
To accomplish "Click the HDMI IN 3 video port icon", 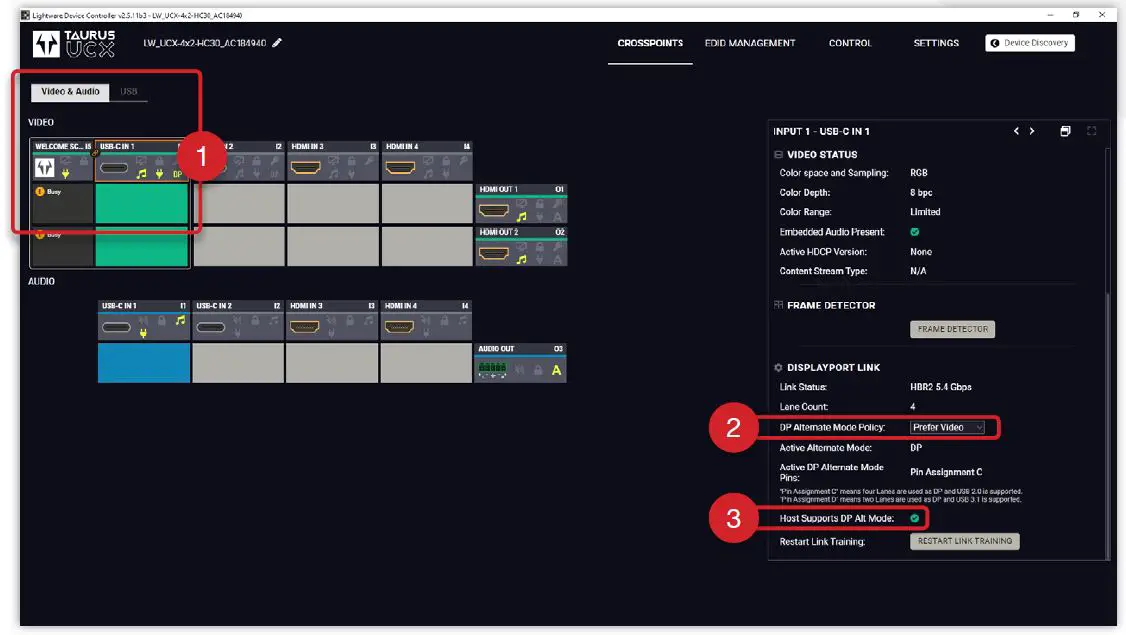I will 305,168.
